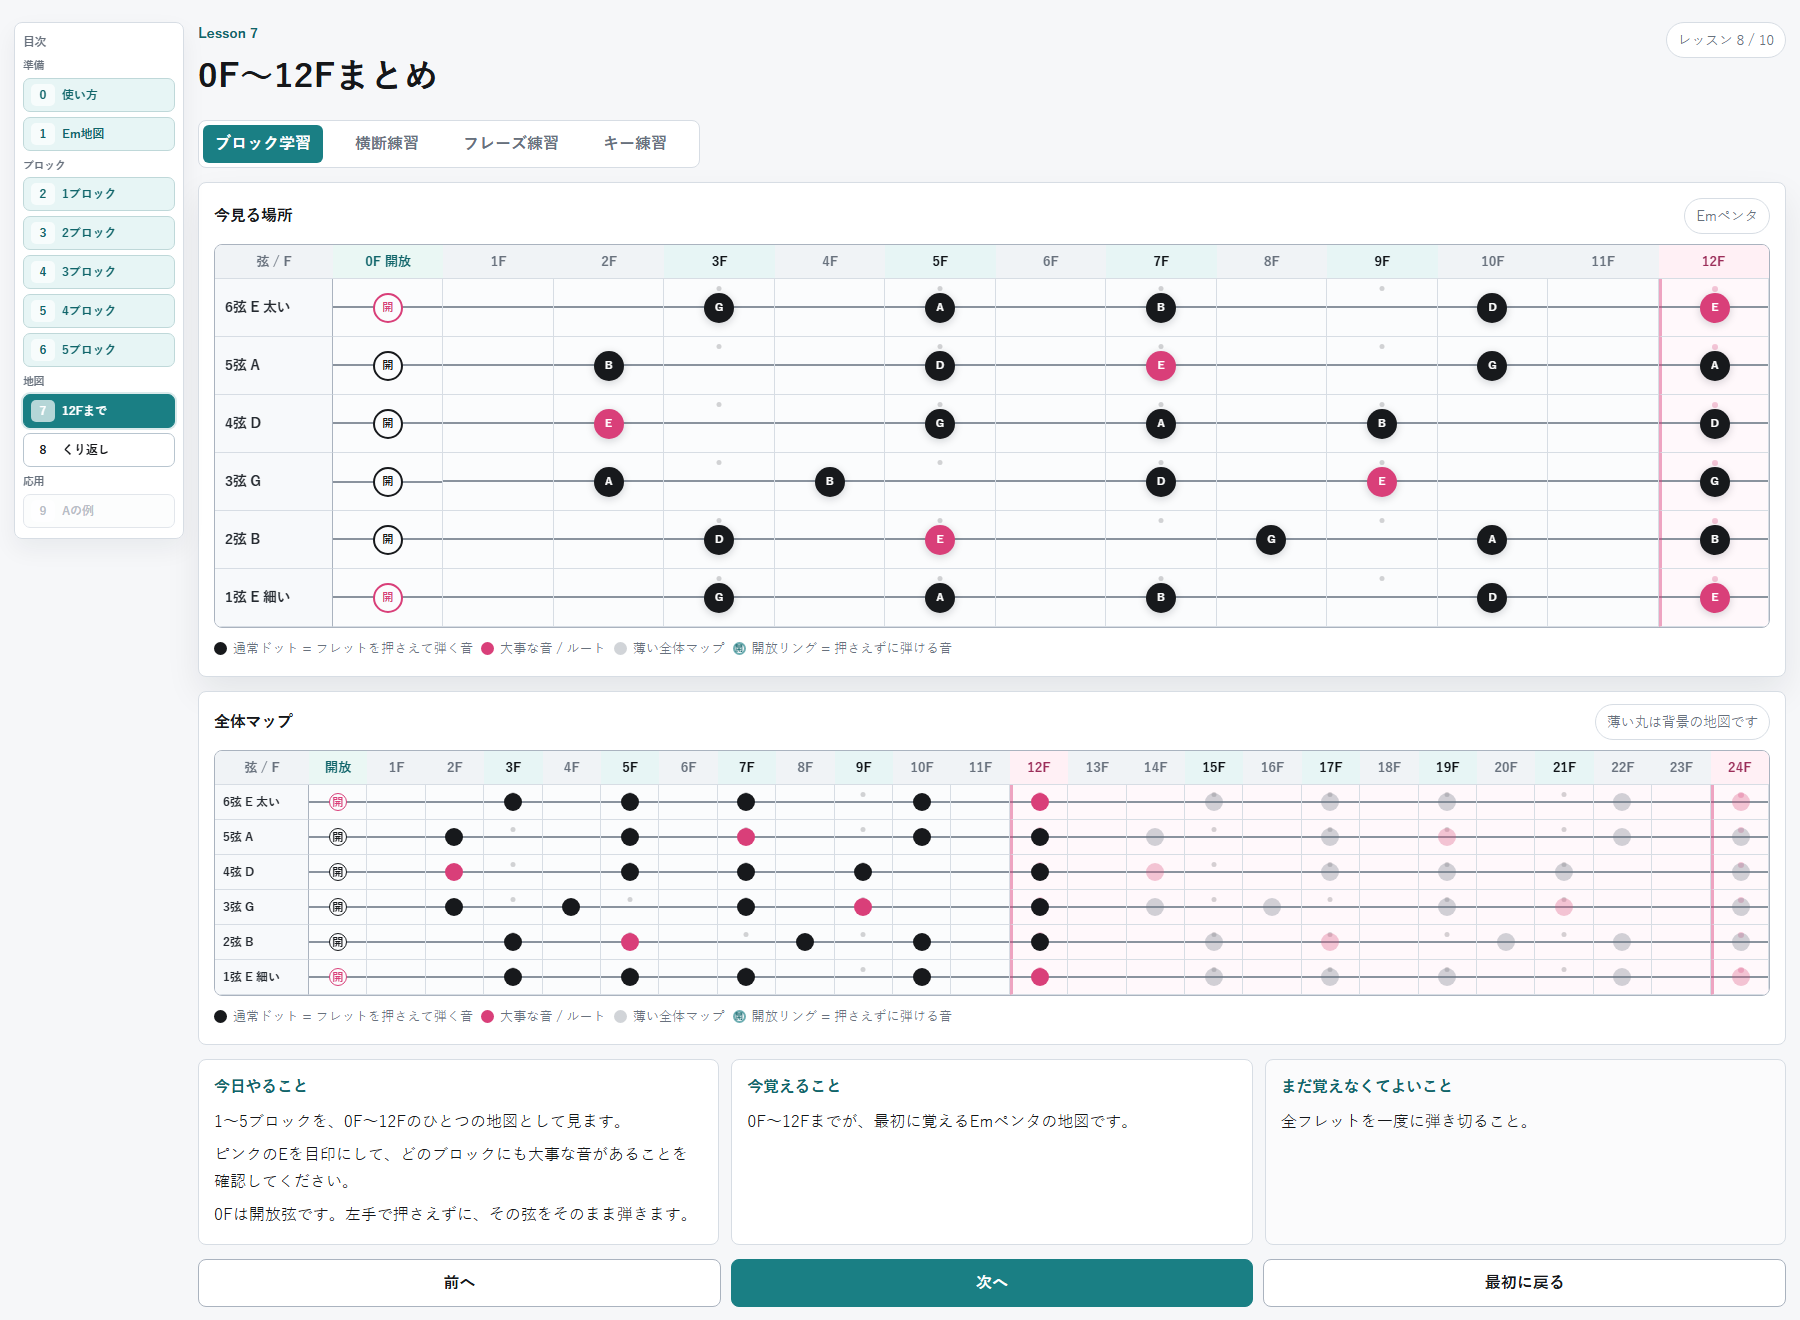1800x1320 pixels.
Task: Click the Lesson 7 label
Action: coord(228,34)
